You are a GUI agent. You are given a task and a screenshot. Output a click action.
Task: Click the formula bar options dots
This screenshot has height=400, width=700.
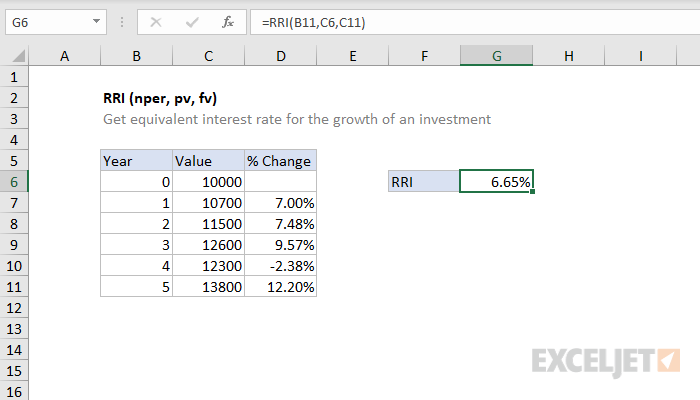point(122,22)
